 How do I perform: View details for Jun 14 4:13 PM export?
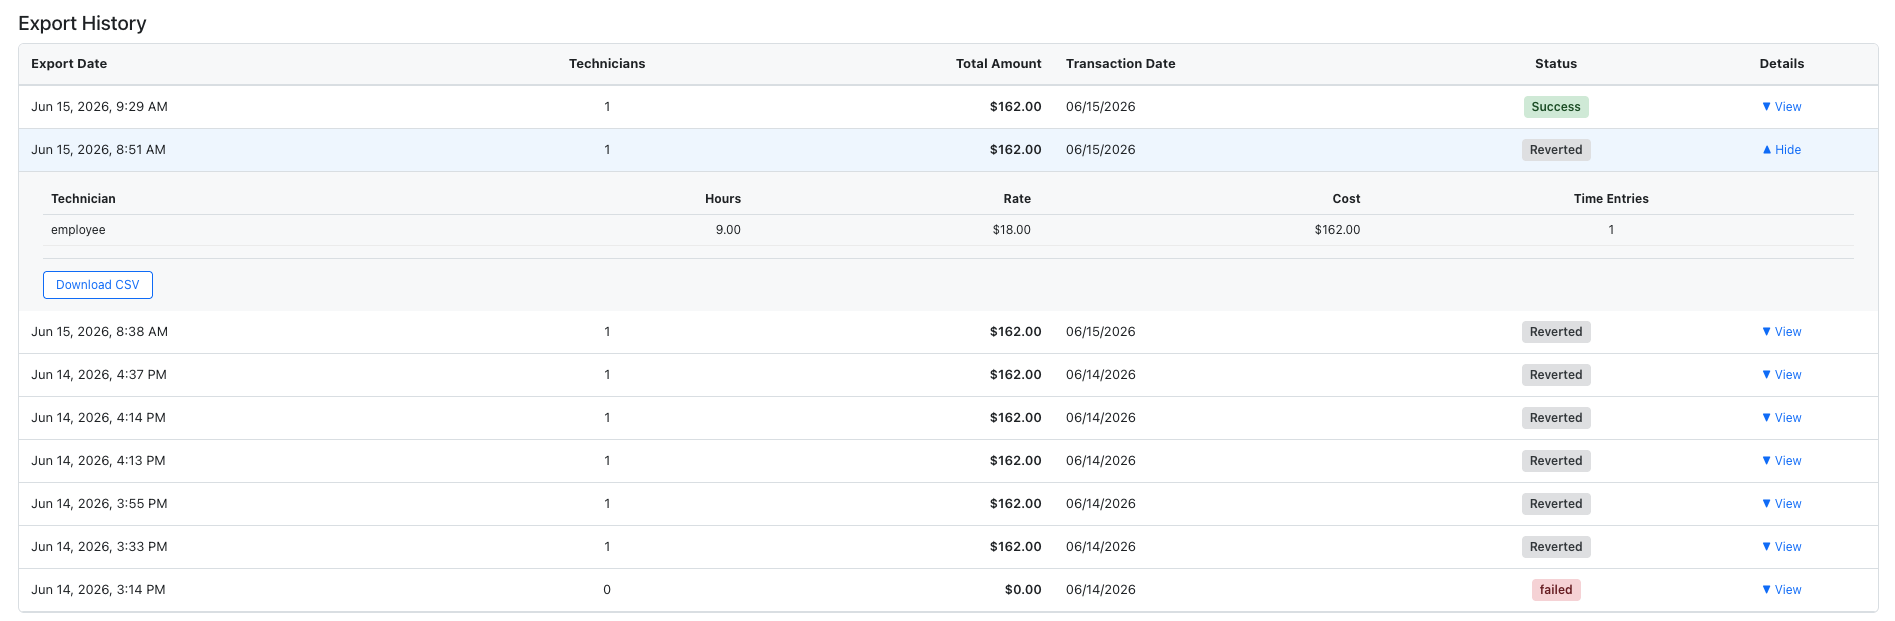(1781, 461)
